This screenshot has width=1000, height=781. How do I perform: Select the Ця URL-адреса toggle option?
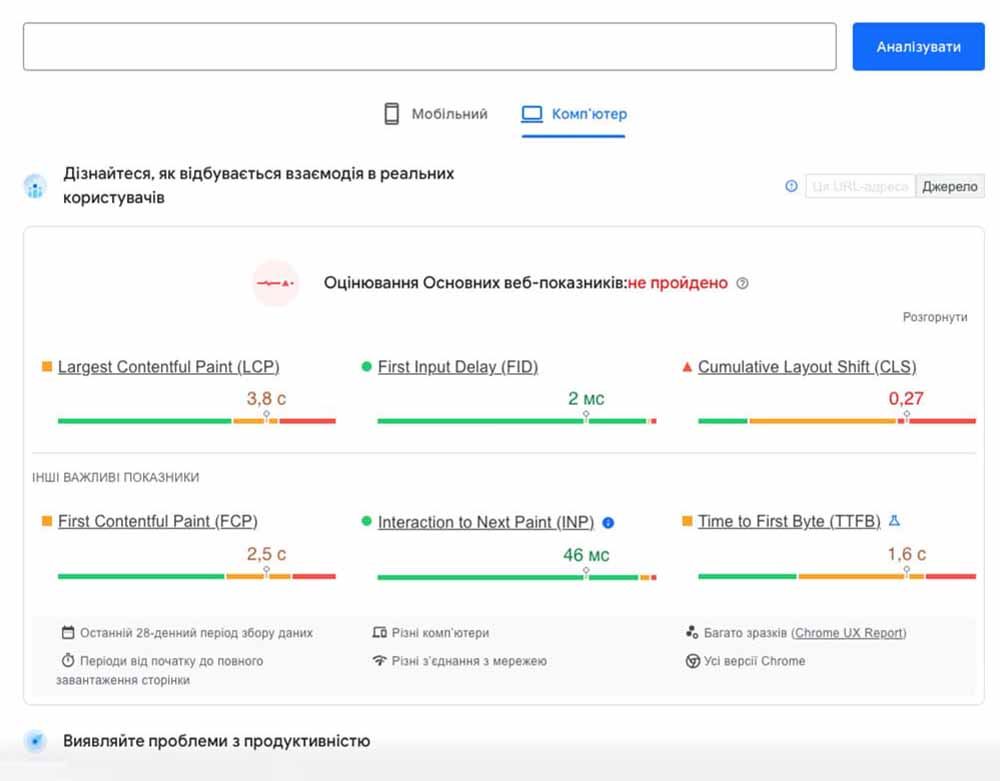[x=859, y=186]
